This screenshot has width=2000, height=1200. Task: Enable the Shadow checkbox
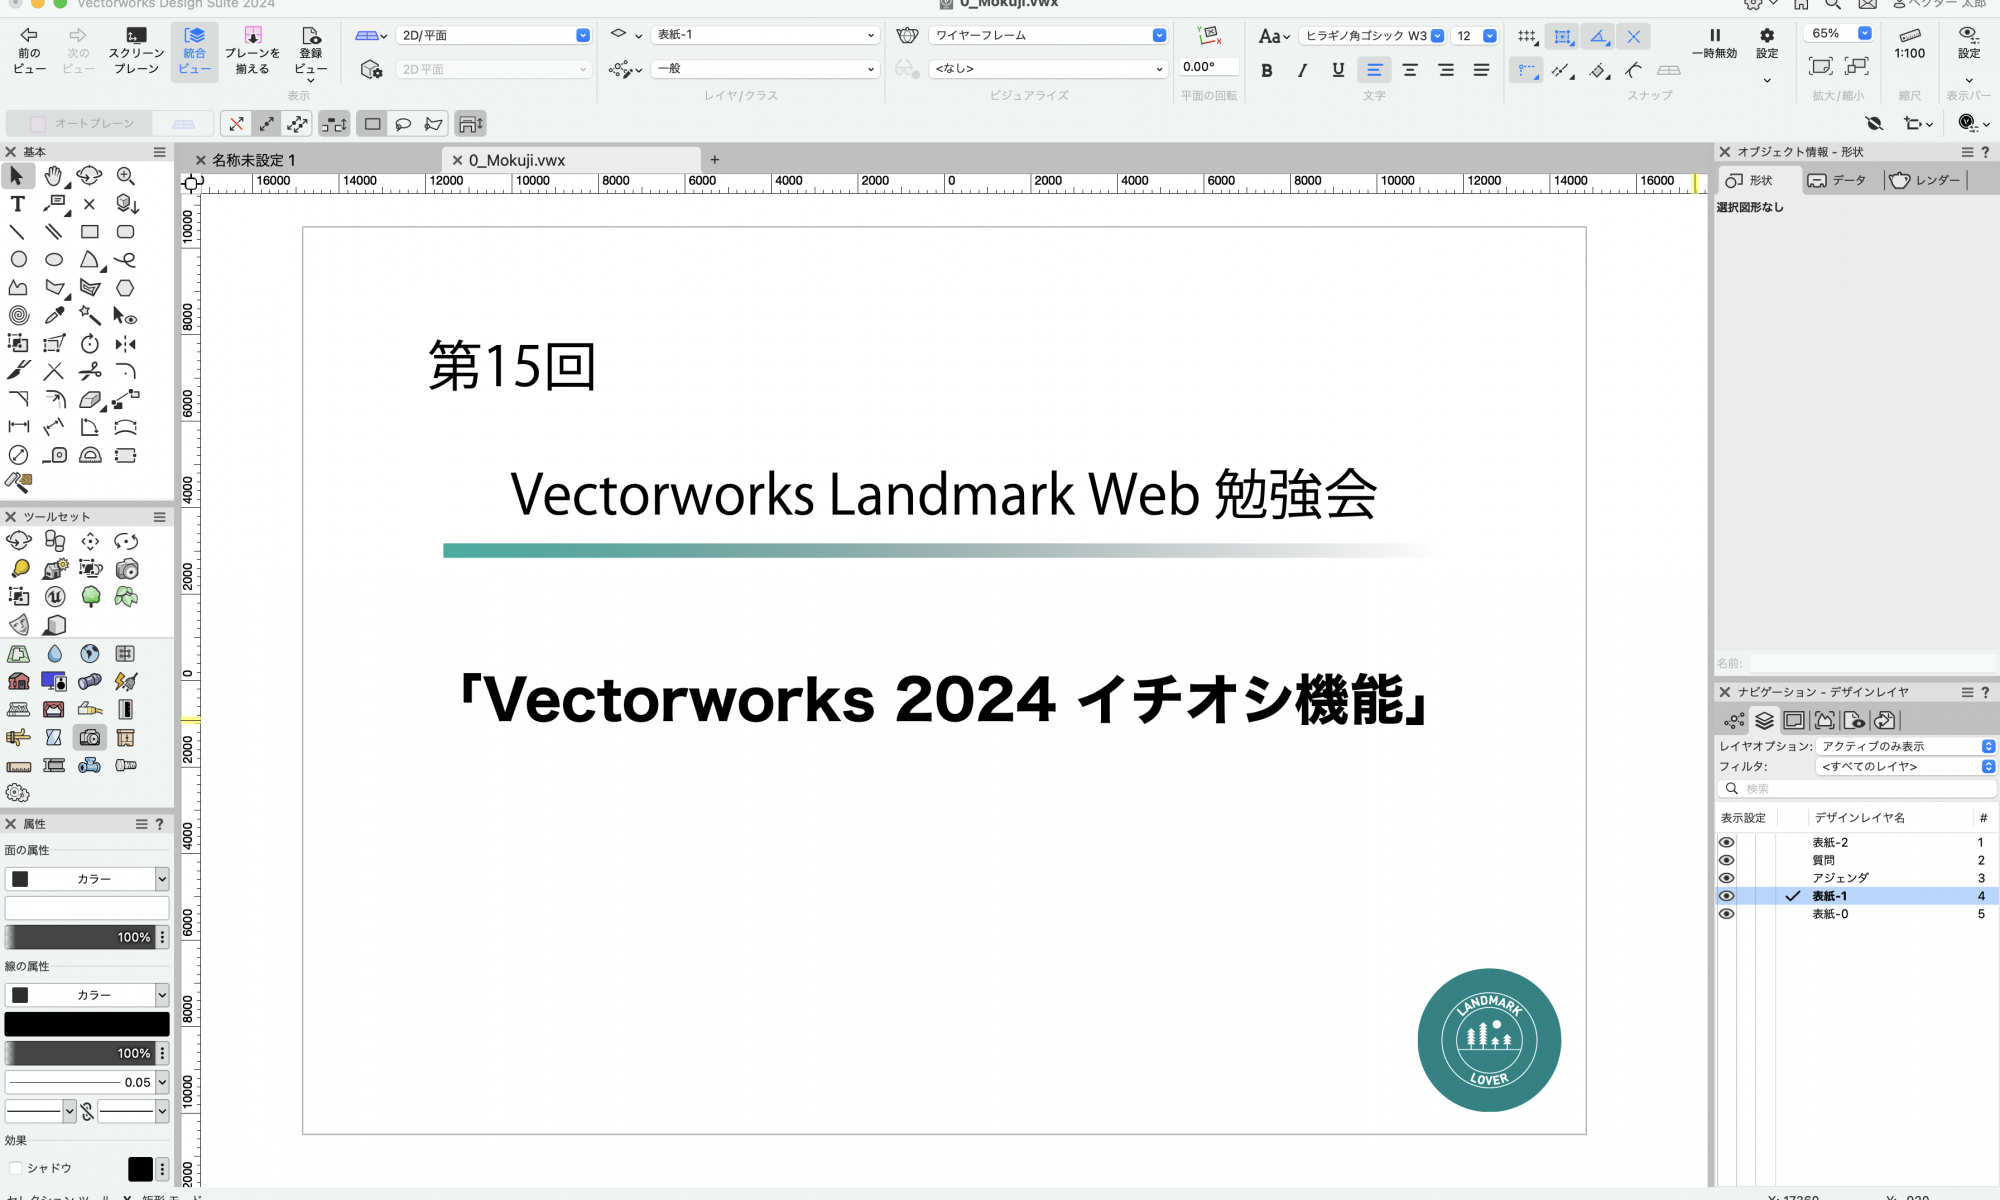pos(16,1168)
